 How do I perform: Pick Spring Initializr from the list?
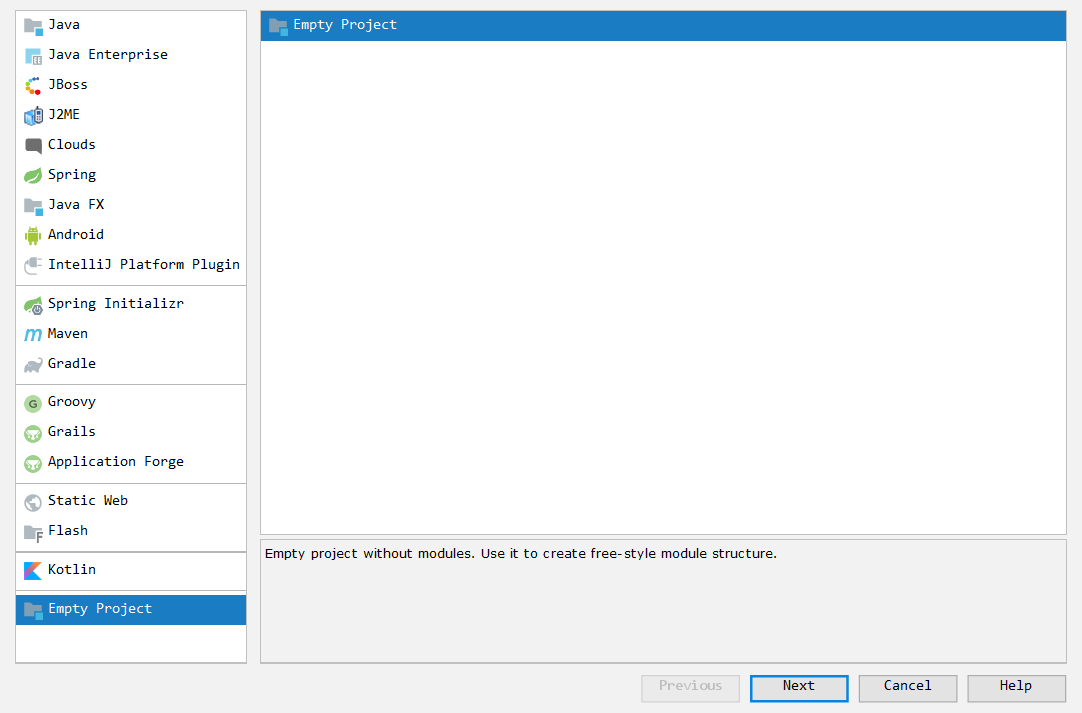tap(115, 304)
